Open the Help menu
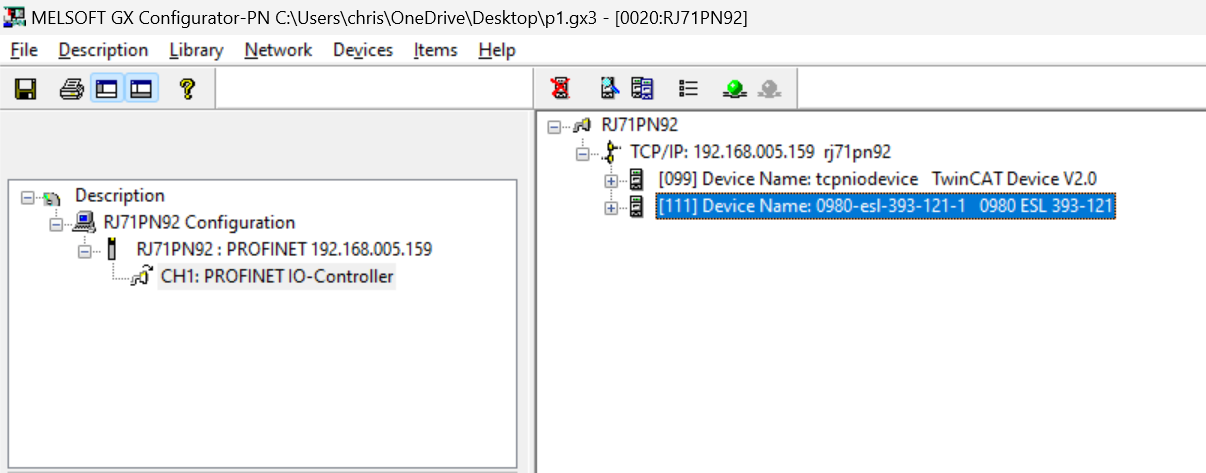Image resolution: width=1206 pixels, height=473 pixels. (x=497, y=50)
